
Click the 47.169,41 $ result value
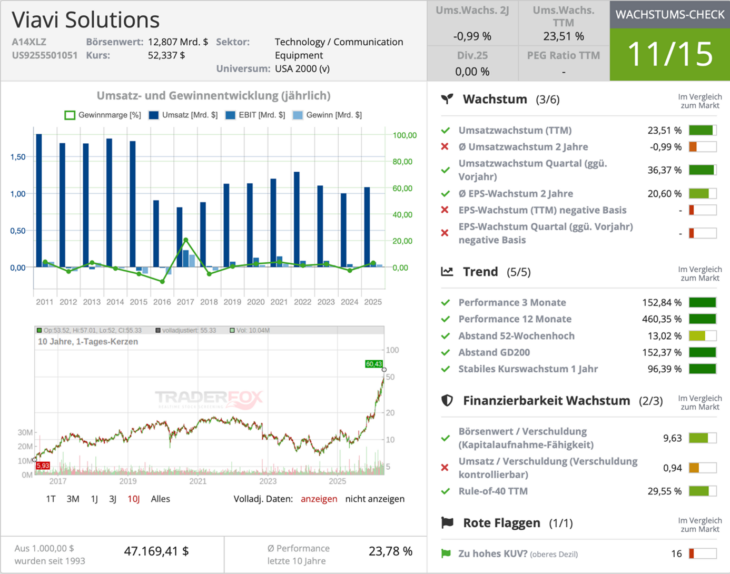click(x=156, y=551)
